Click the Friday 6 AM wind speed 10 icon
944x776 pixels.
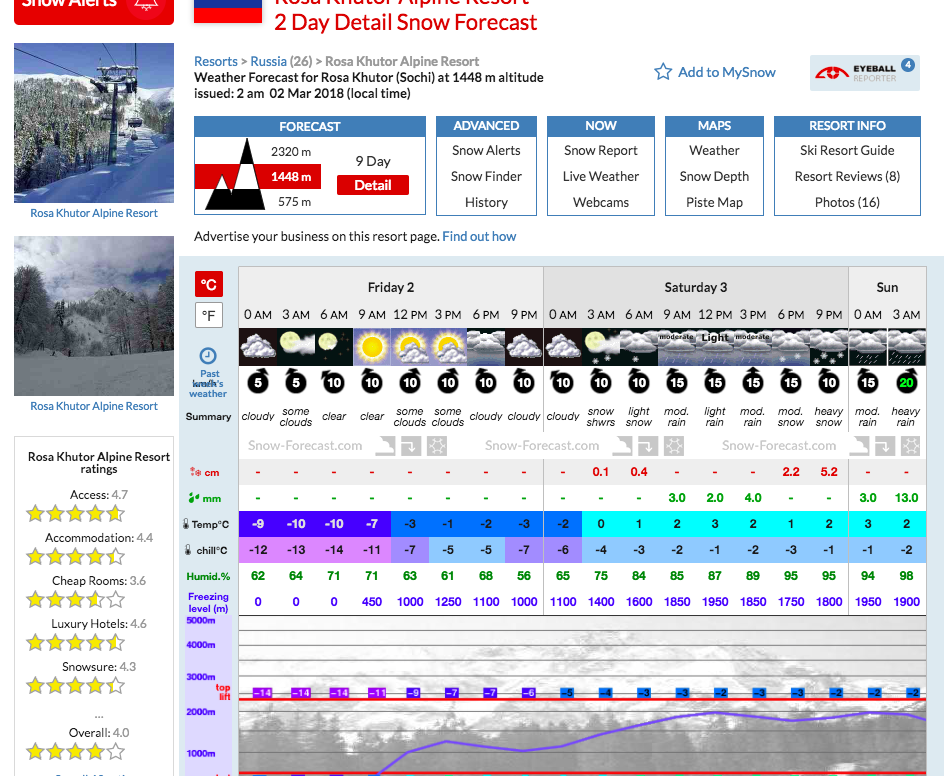click(x=334, y=381)
